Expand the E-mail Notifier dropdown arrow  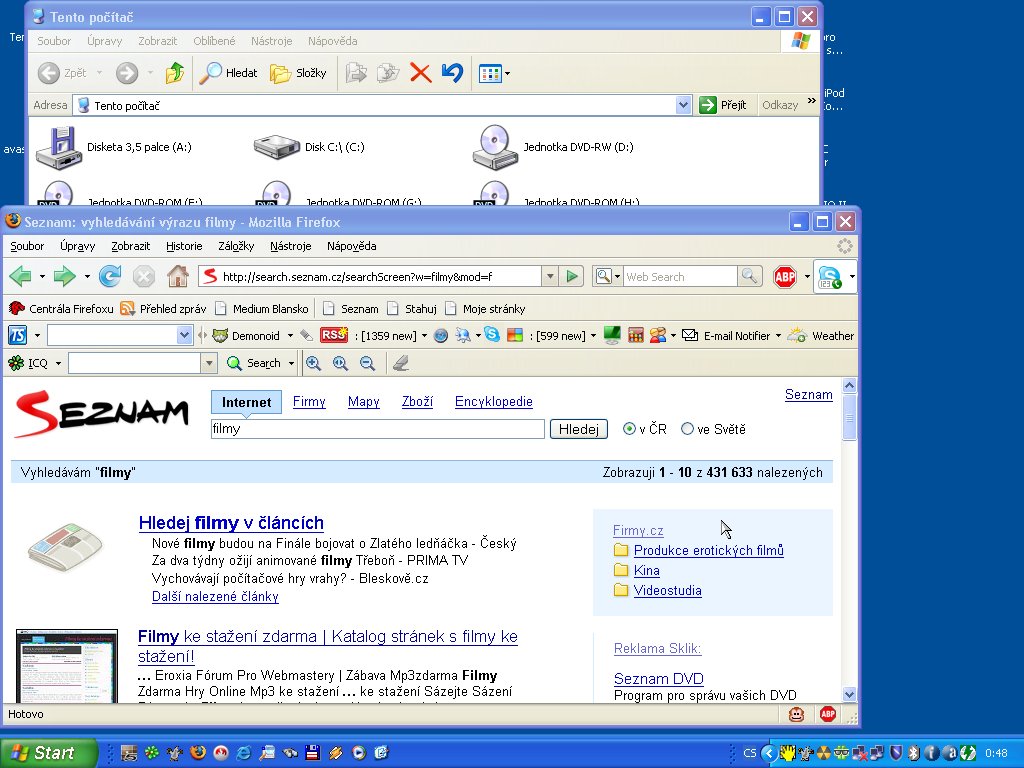coord(778,336)
